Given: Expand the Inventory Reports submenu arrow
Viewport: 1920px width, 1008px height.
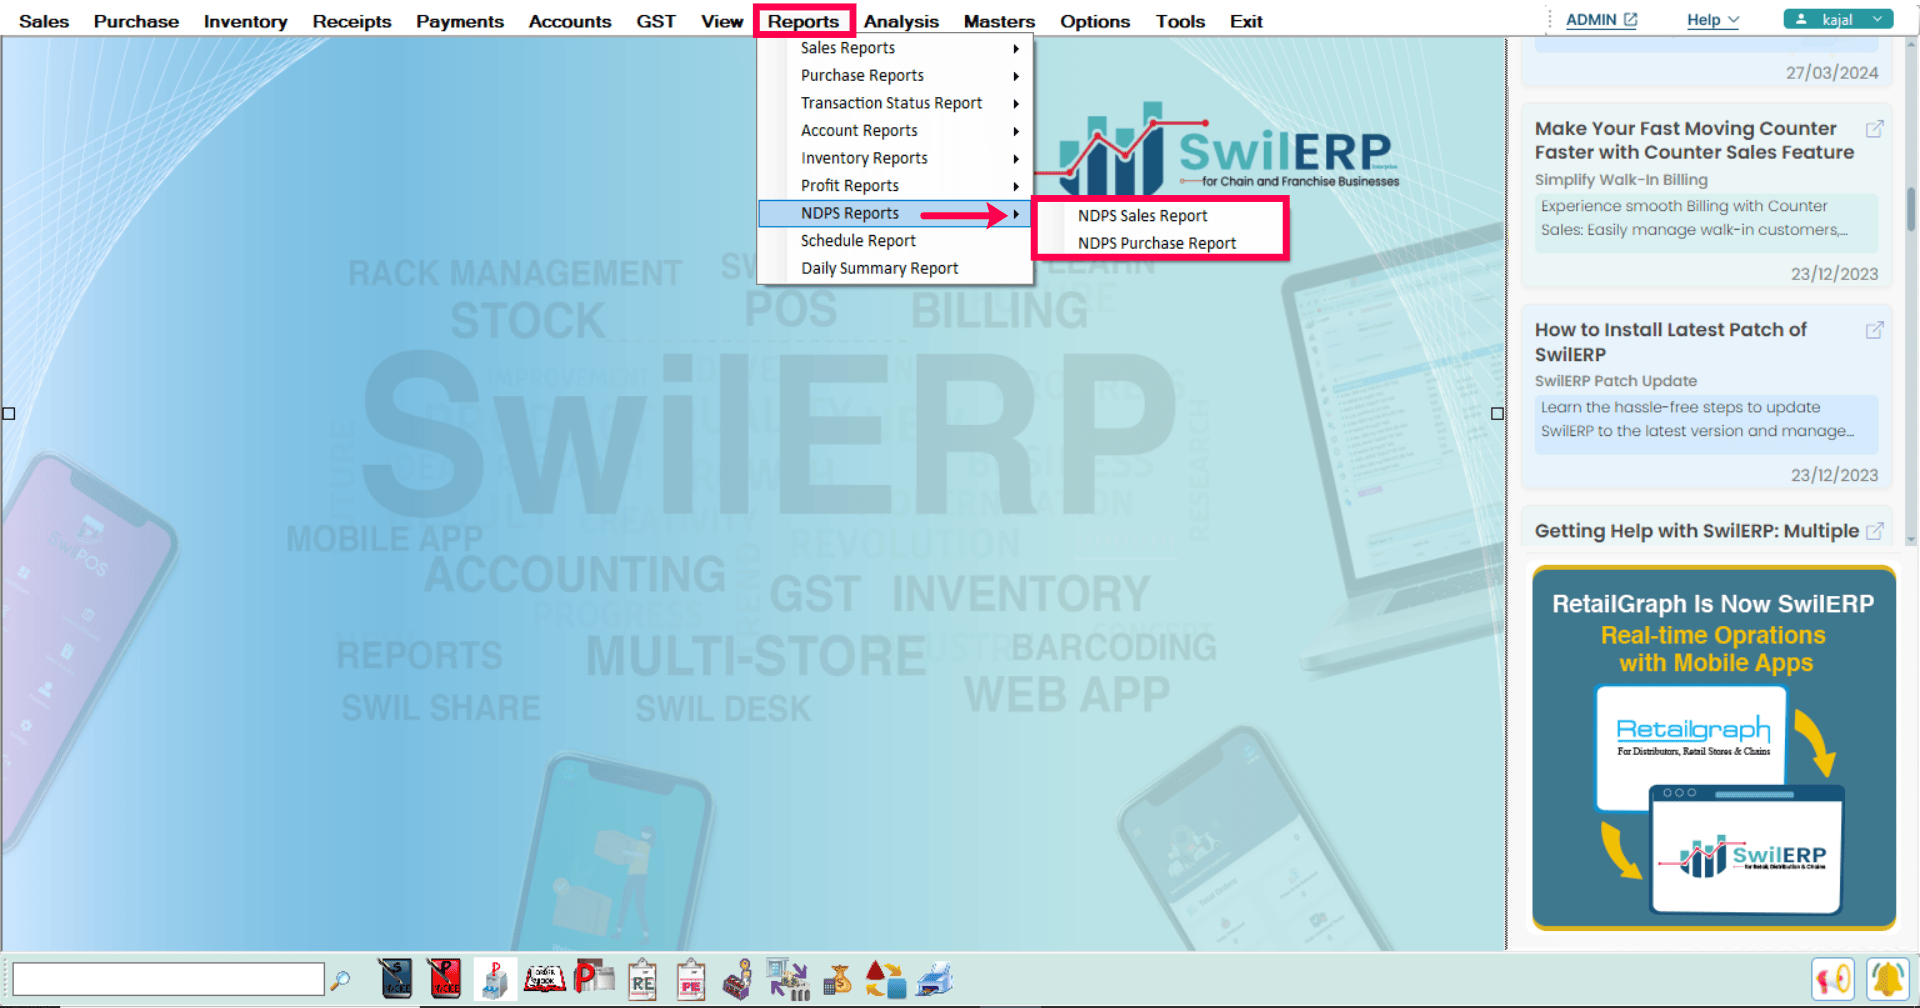Looking at the screenshot, I should (1015, 158).
